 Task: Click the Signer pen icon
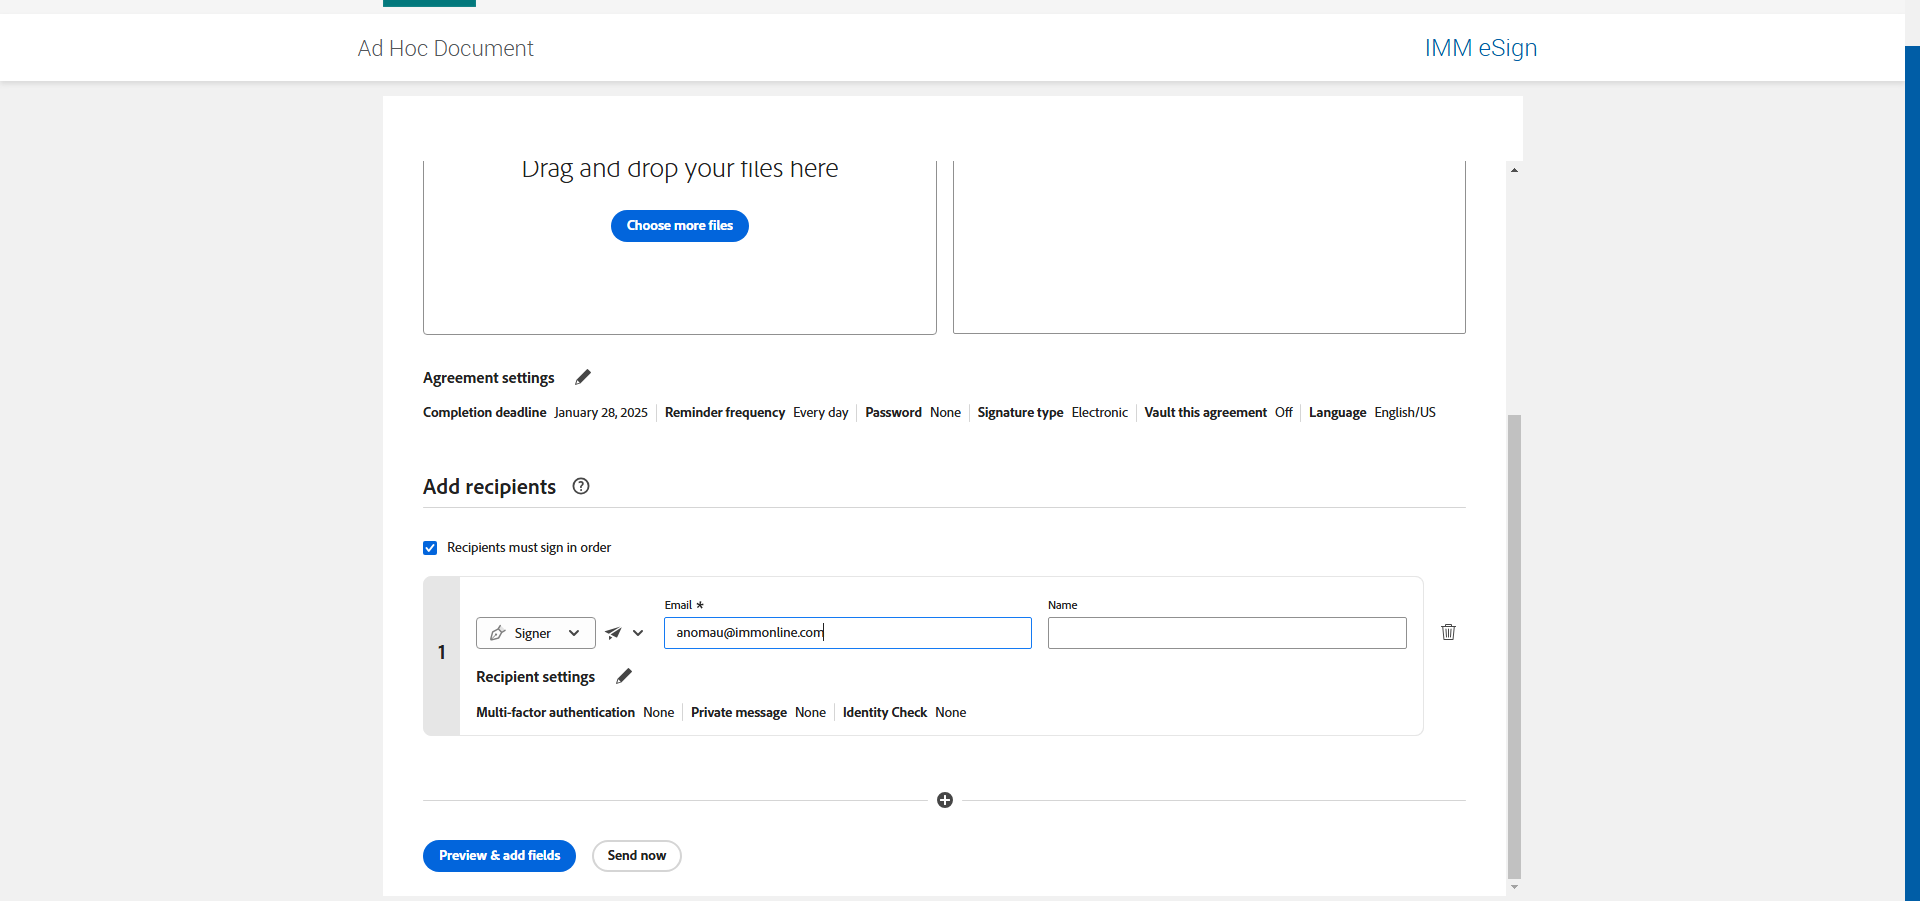498,633
